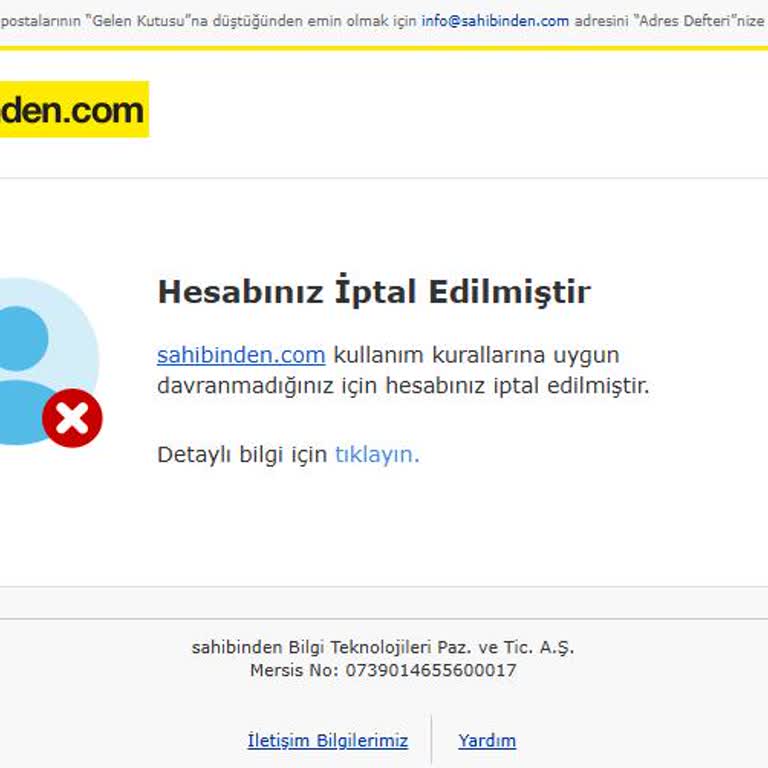Click the info@sahibinden.com email address link
Image resolution: width=768 pixels, height=768 pixels.
(495, 21)
